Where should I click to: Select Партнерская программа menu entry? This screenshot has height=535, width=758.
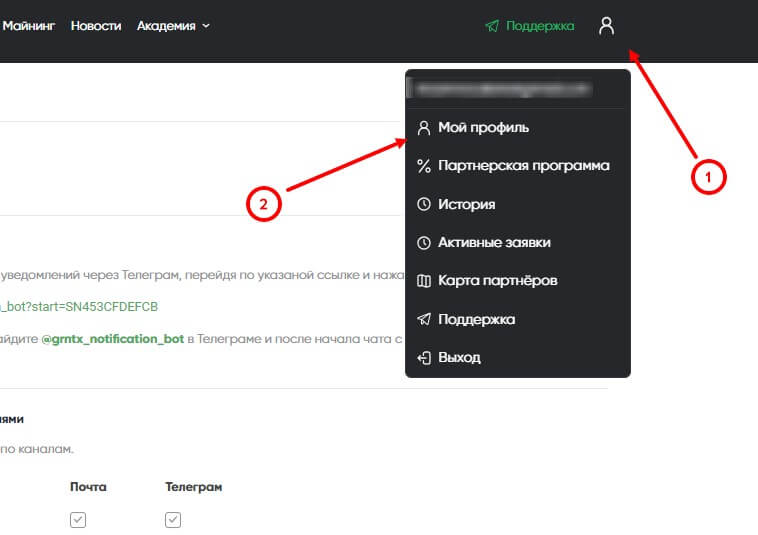pyautogui.click(x=523, y=166)
